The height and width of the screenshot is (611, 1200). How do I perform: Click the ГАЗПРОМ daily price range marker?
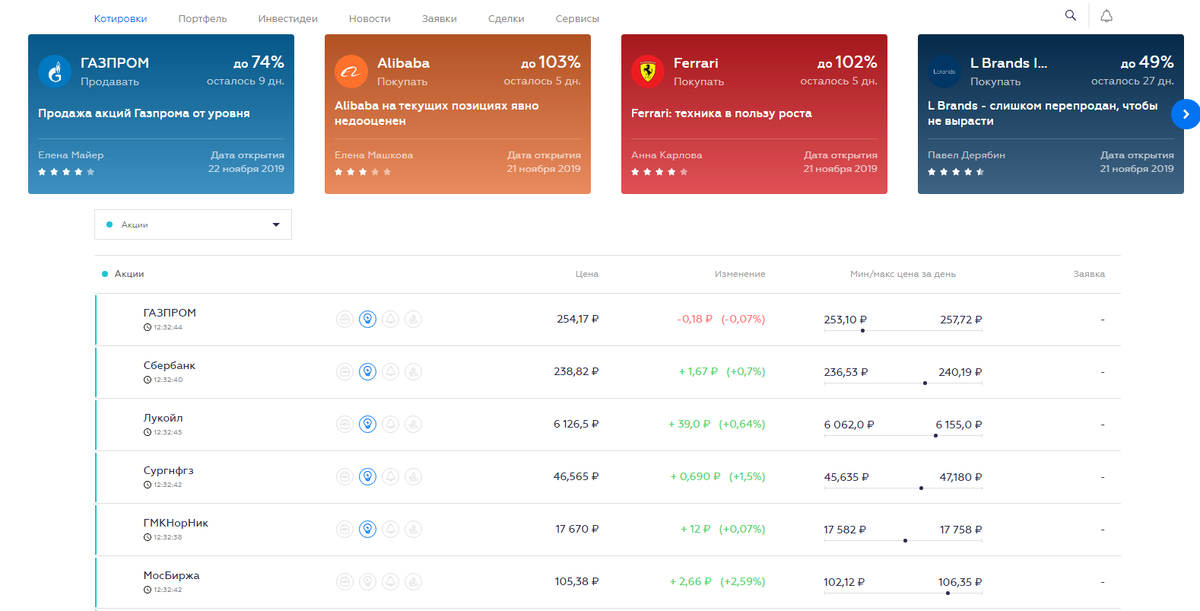862,331
